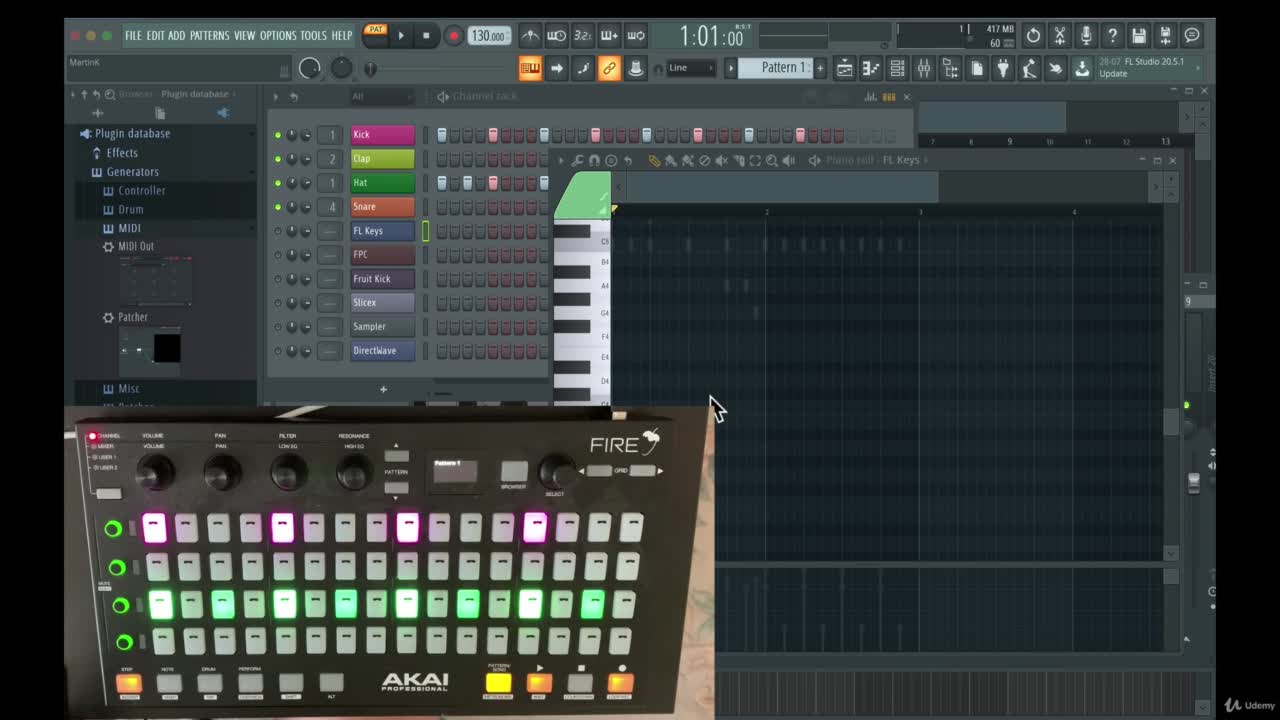Click the multilink to controllers icon

click(609, 68)
